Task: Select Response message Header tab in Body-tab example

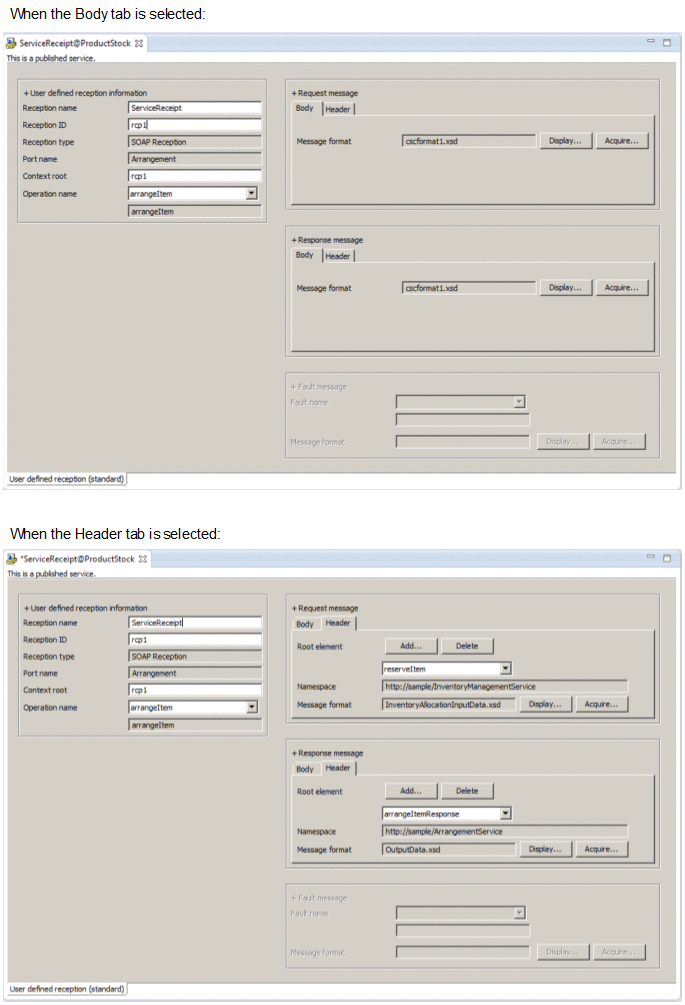Action: click(338, 256)
